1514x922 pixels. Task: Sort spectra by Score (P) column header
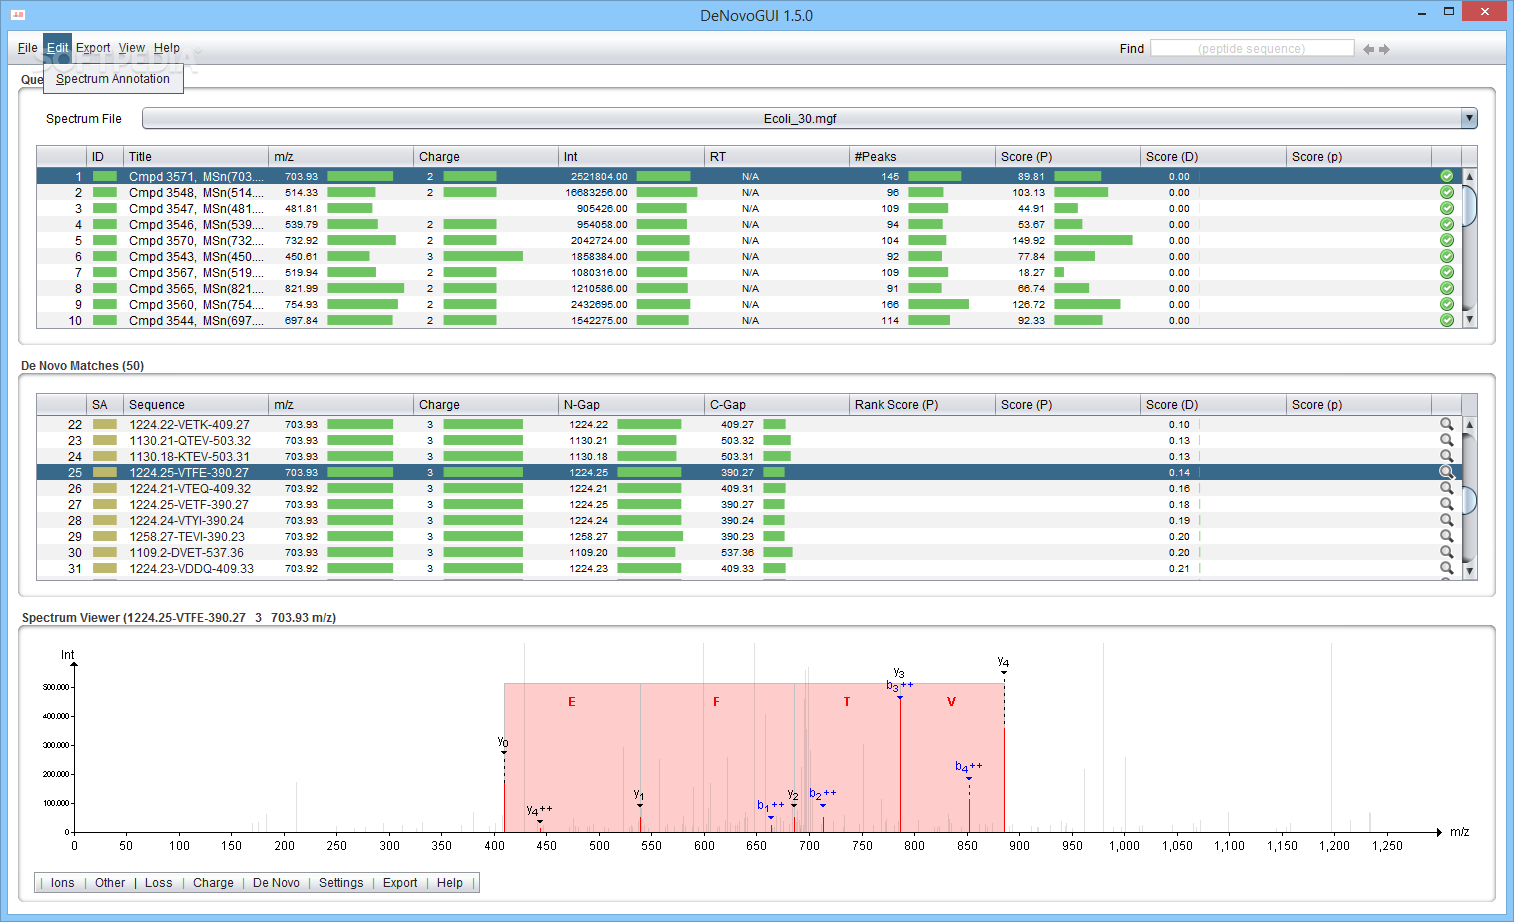click(1068, 157)
